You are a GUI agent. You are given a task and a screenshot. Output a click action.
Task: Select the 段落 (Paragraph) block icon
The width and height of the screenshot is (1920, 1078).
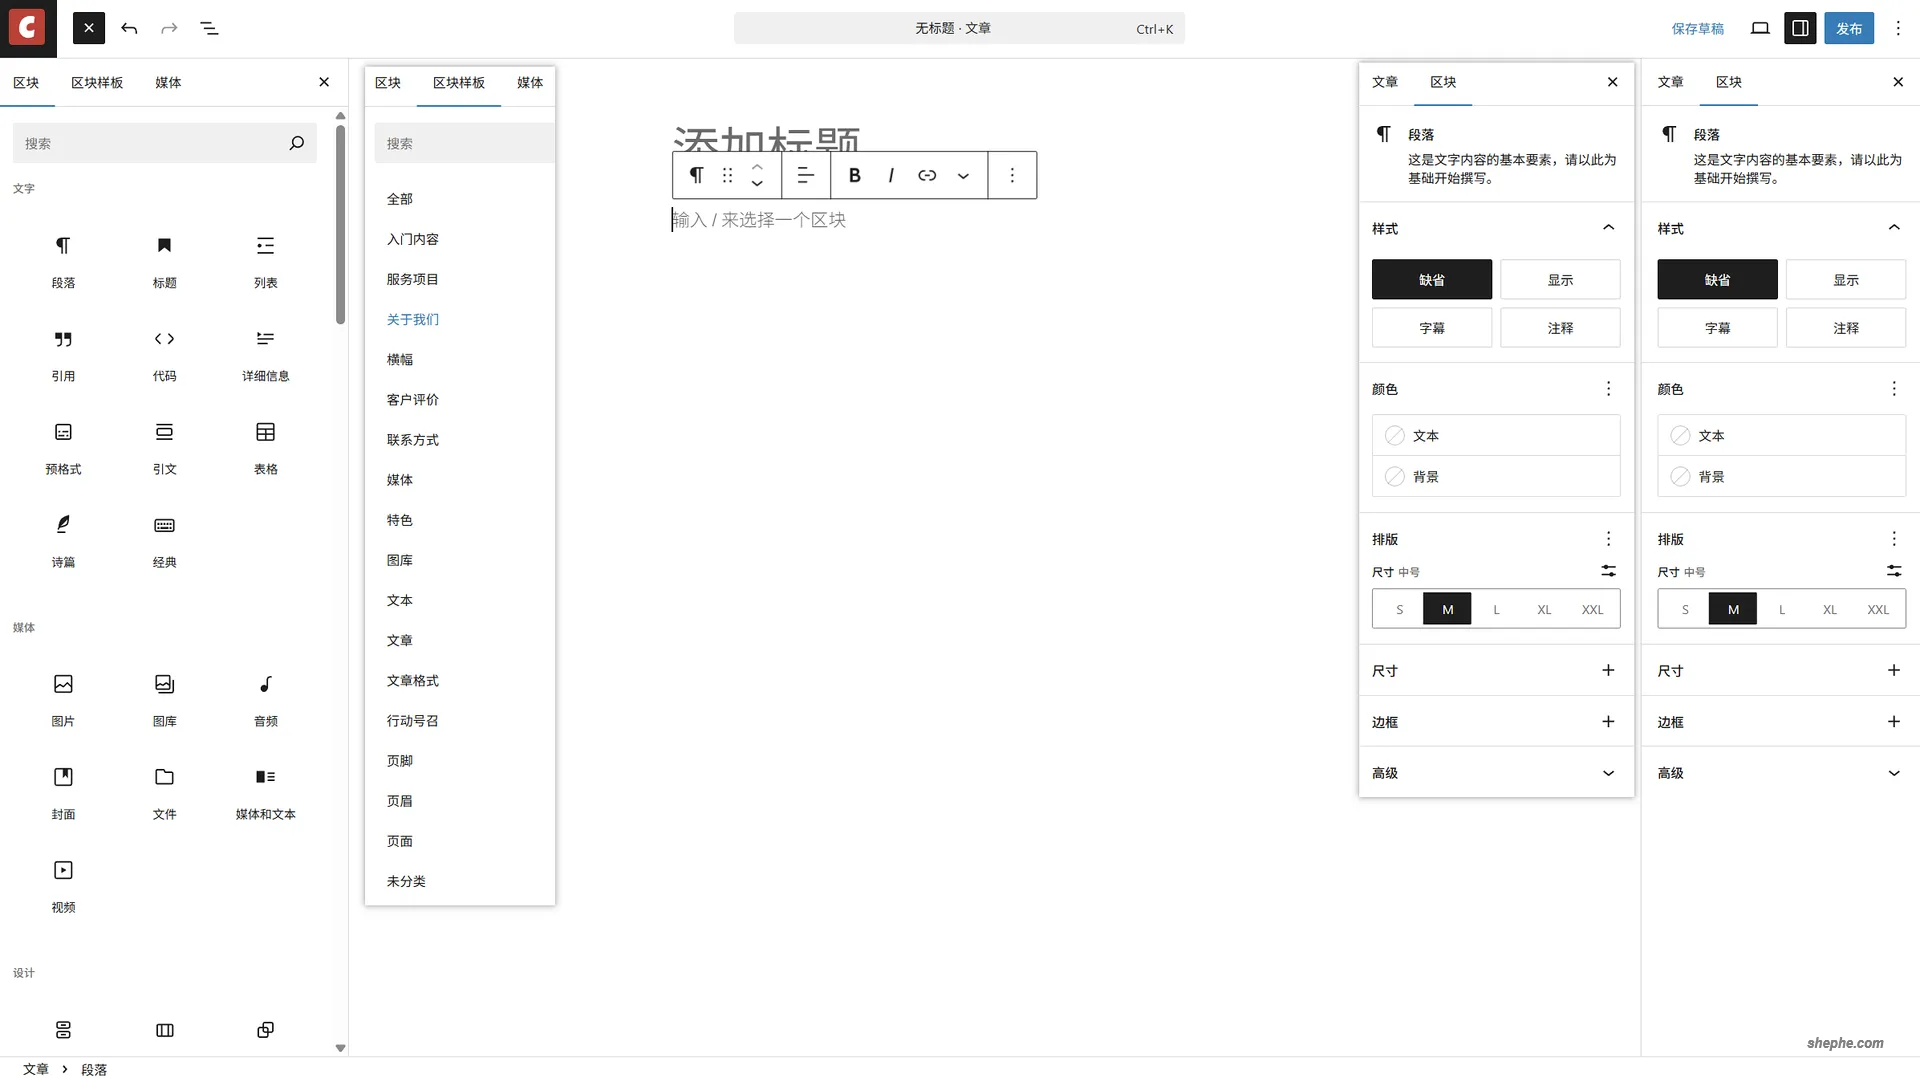[63, 259]
